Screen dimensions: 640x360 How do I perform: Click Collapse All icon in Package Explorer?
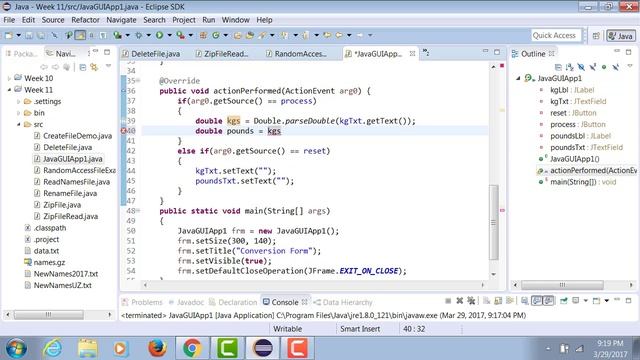pyautogui.click(x=83, y=67)
